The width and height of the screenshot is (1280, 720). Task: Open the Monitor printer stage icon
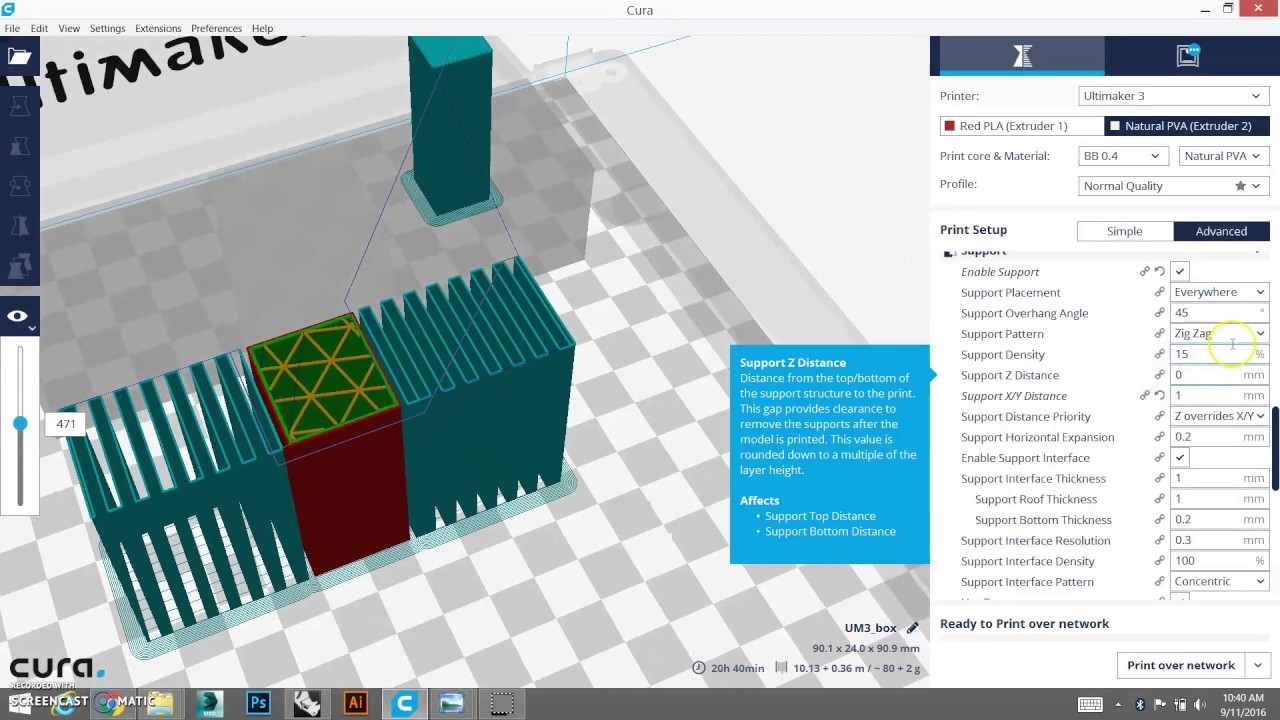[x=1188, y=56]
